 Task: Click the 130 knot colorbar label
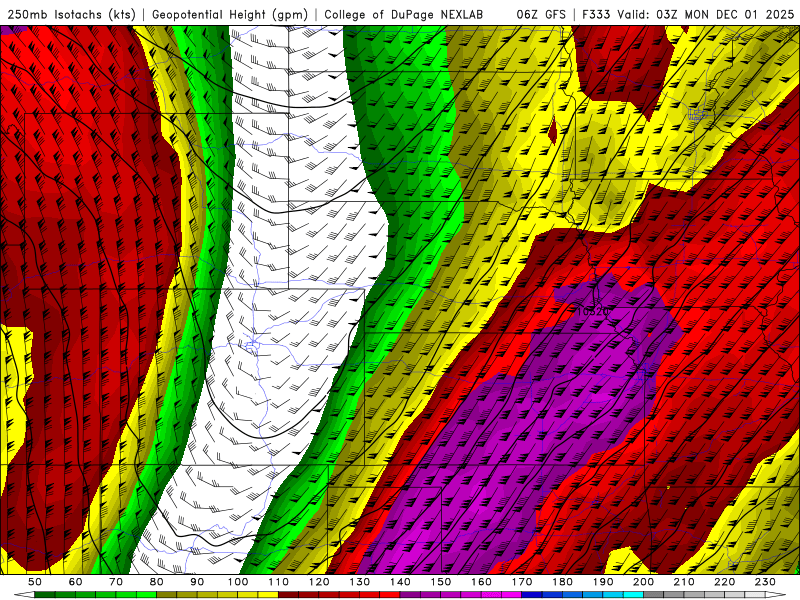pyautogui.click(x=360, y=582)
